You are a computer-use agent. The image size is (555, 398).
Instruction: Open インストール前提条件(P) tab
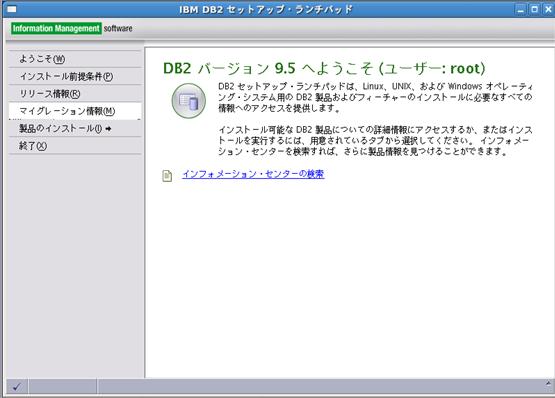pos(75,76)
